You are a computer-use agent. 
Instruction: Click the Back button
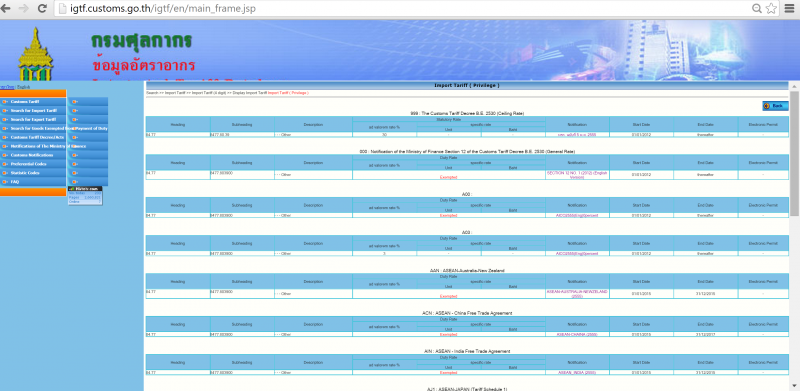[x=775, y=106]
